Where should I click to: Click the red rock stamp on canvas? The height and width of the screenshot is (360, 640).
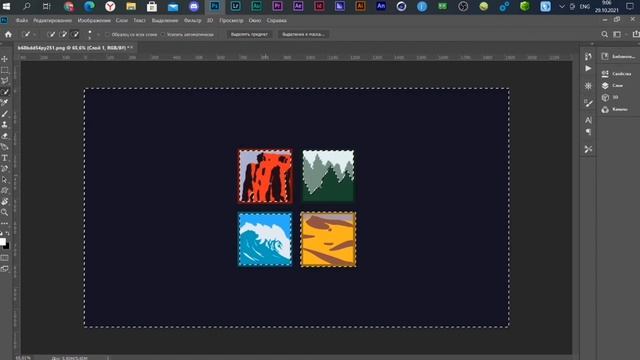[265, 176]
